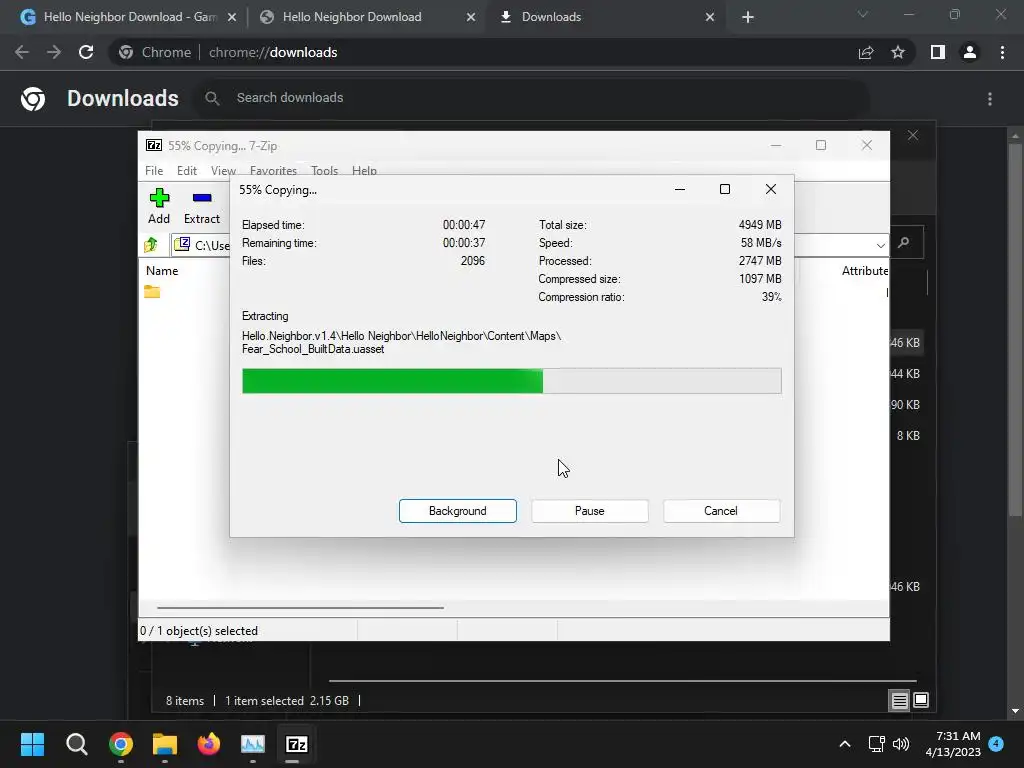Maximize the 55% Copying dialog

click(725, 189)
